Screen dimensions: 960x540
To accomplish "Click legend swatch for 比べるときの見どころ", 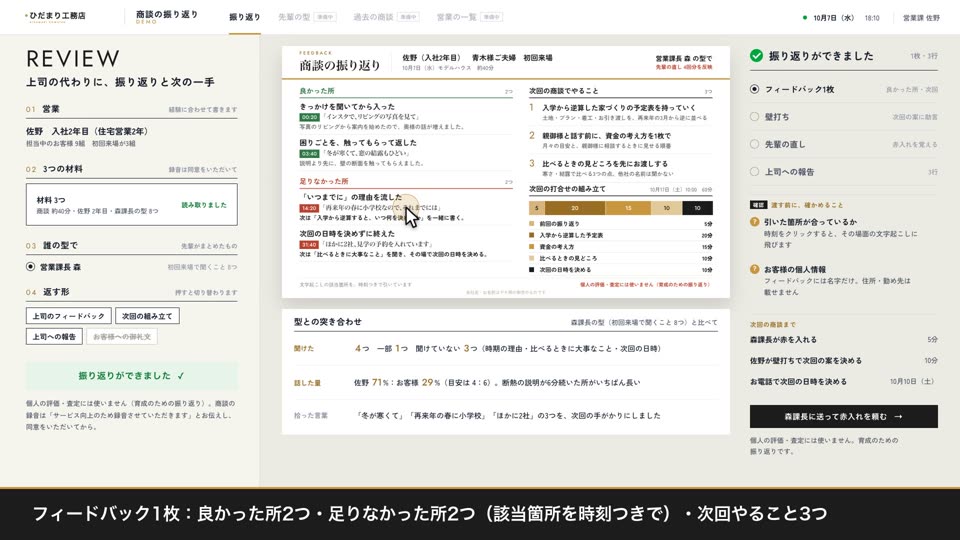I will click(x=531, y=258).
